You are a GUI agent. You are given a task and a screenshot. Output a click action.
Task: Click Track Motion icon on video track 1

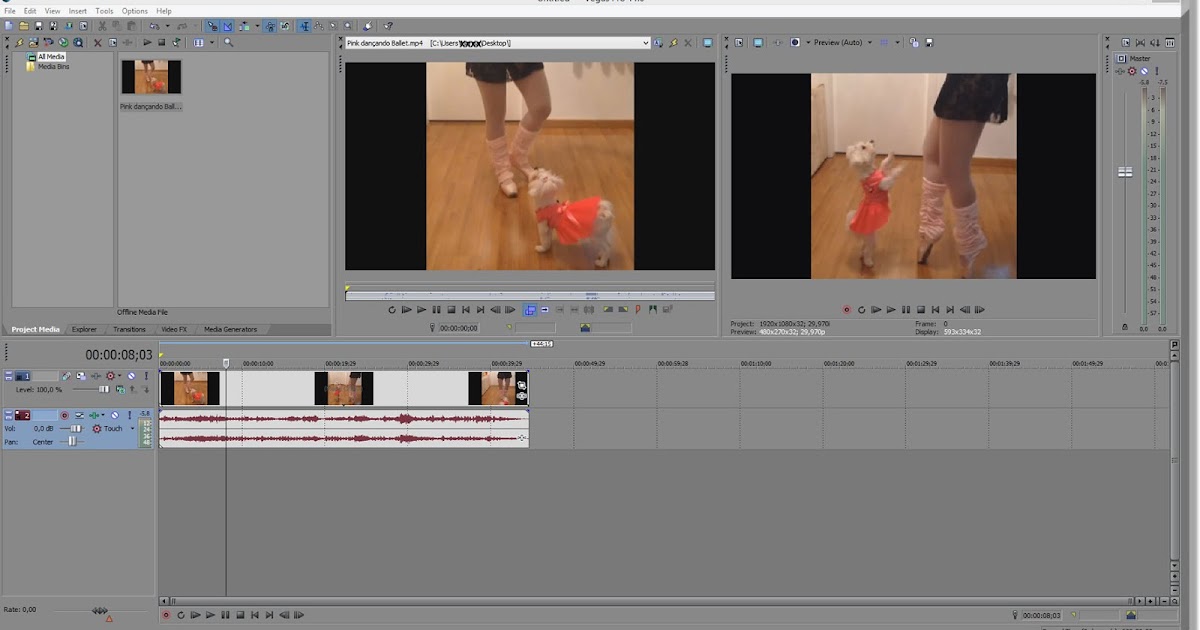[66, 376]
